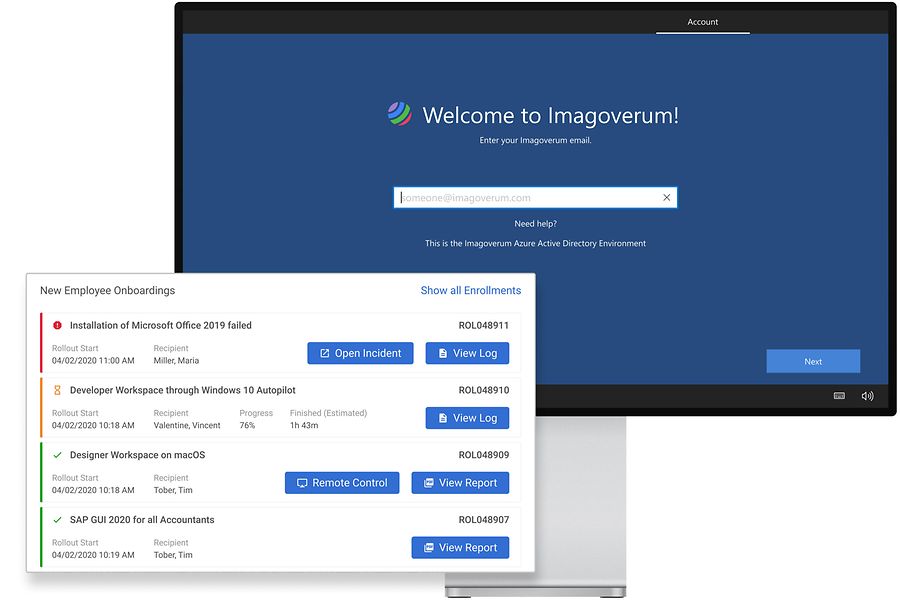Click recipient 'Valentine, Vincent'
This screenshot has width=900, height=600.
pos(187,425)
